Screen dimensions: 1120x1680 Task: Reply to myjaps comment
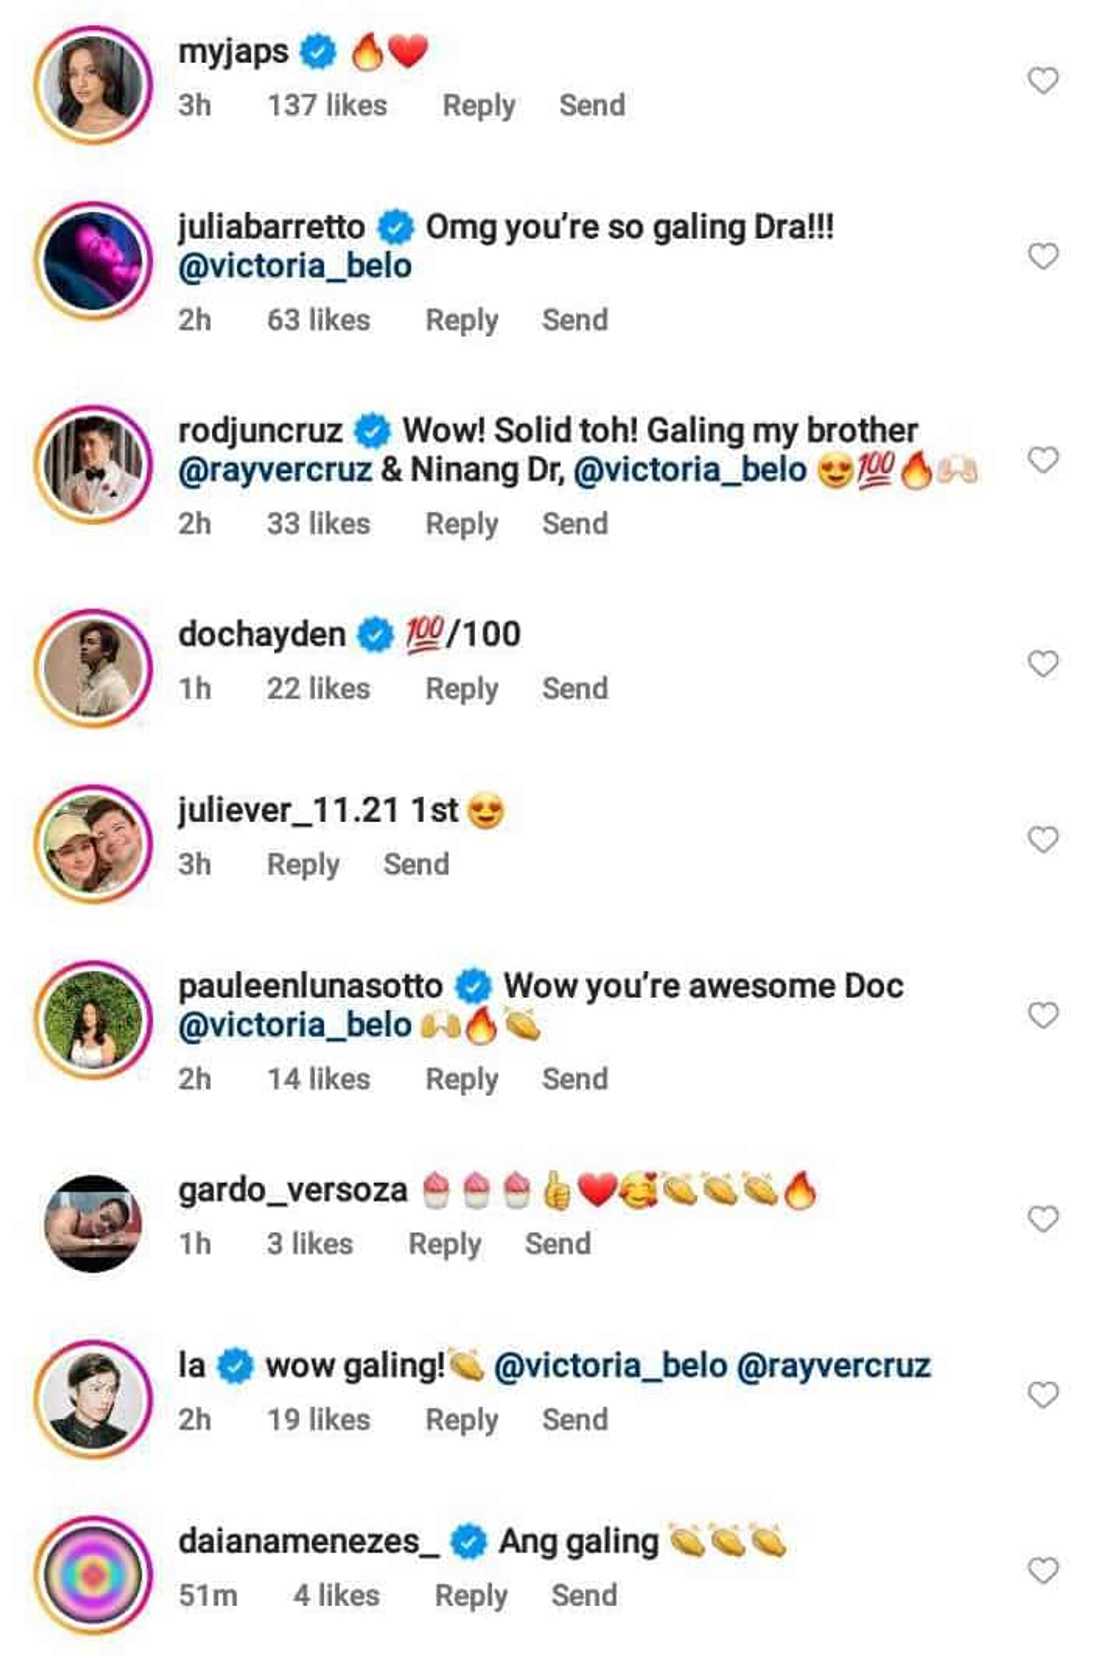point(478,106)
